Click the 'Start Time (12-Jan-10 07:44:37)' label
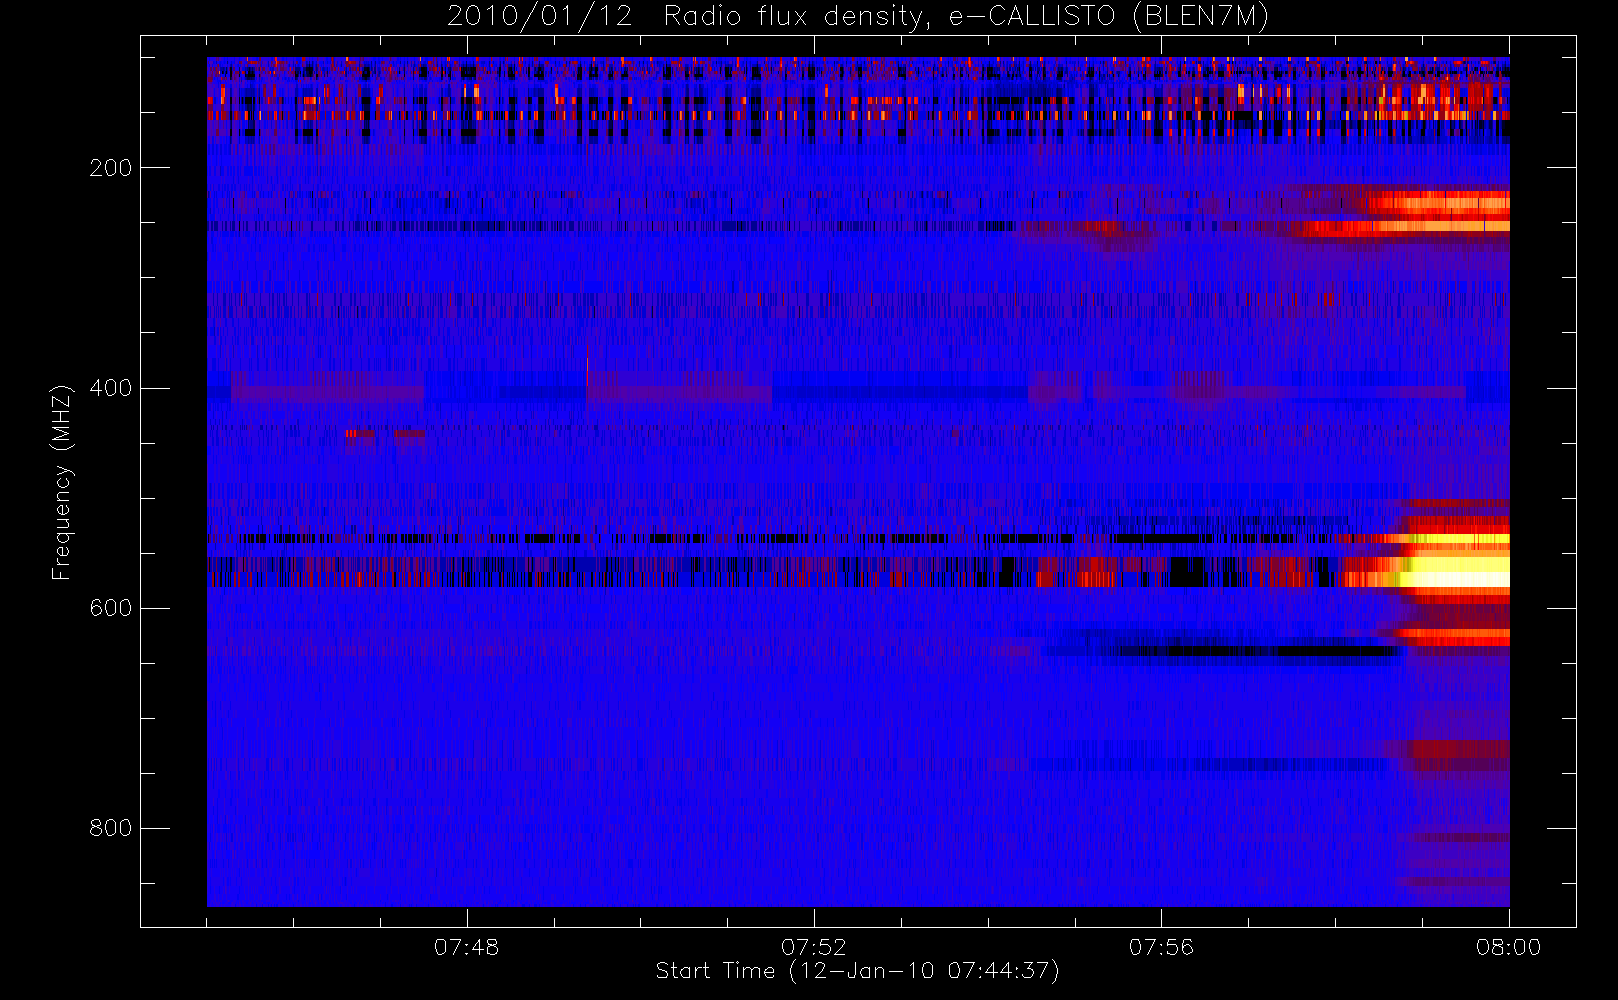The height and width of the screenshot is (1000, 1618). tap(858, 971)
